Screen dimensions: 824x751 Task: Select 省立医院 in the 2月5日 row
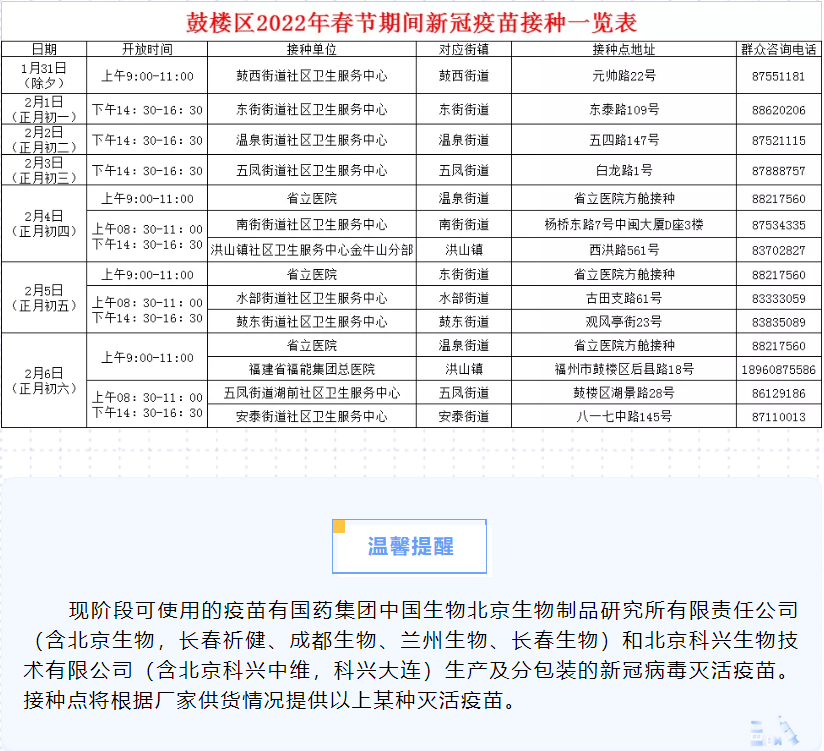[312, 274]
